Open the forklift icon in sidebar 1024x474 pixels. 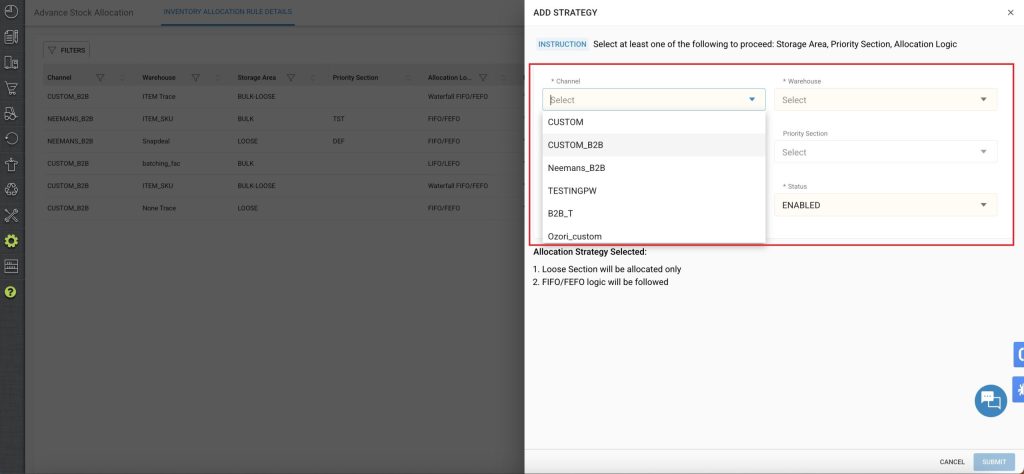coord(12,113)
